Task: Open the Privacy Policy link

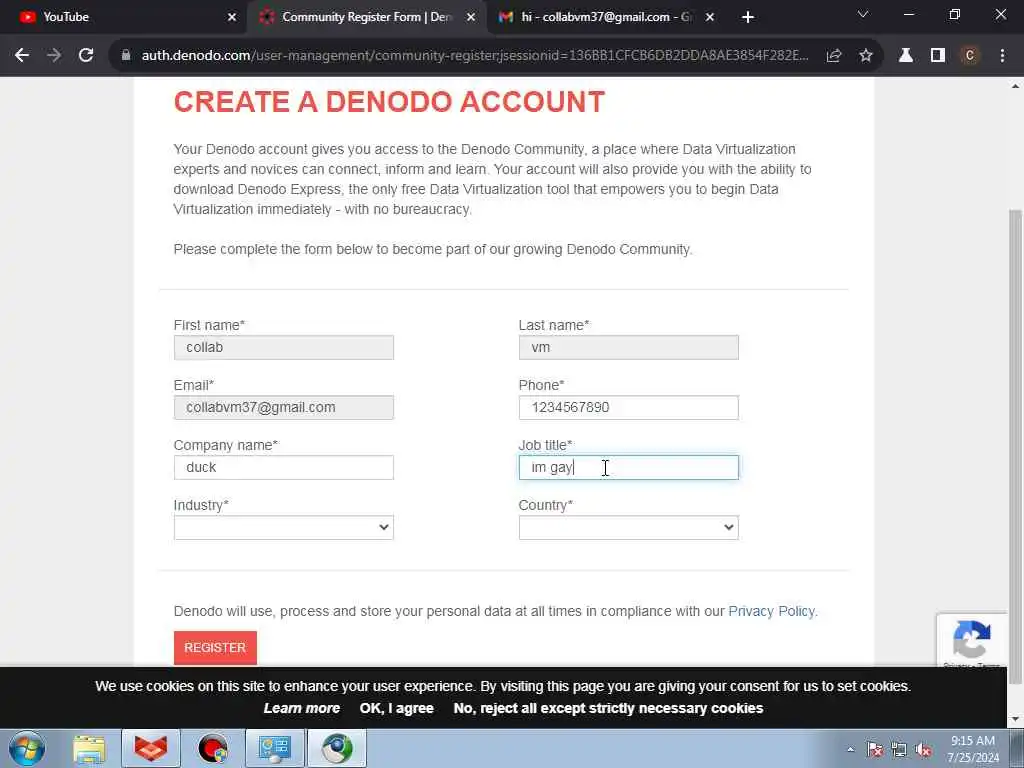Action: 771,611
